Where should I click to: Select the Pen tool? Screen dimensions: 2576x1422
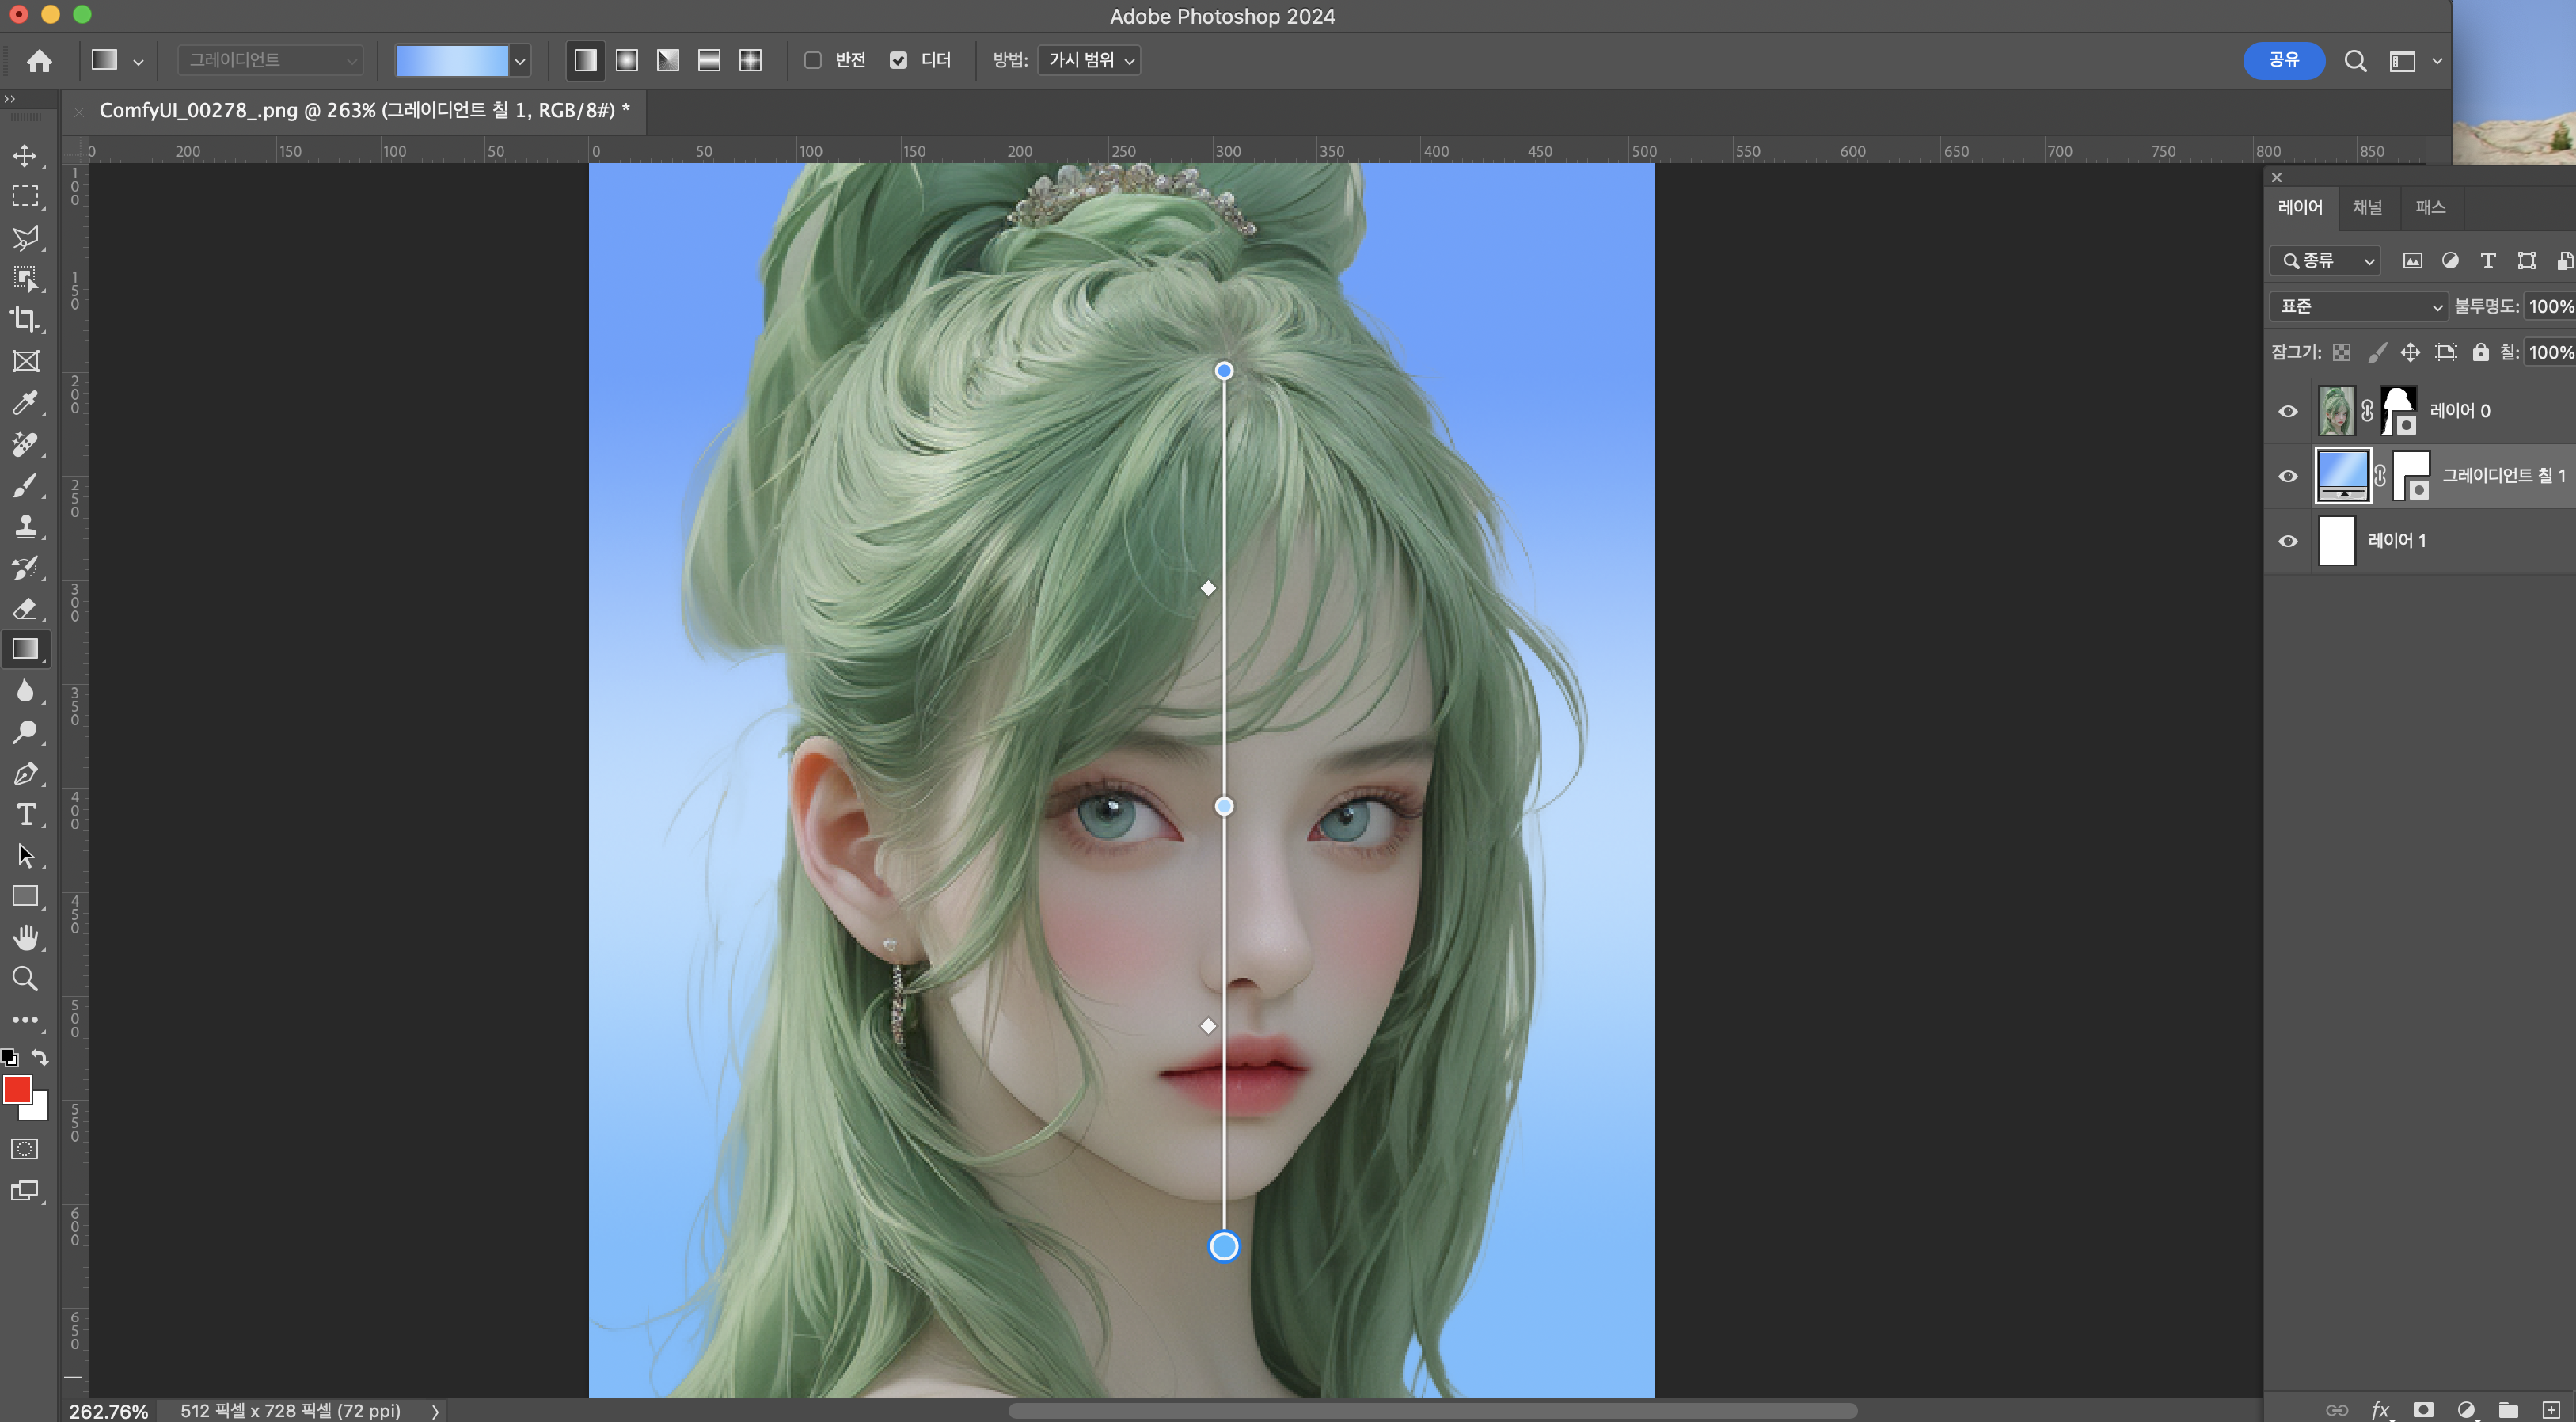[25, 773]
